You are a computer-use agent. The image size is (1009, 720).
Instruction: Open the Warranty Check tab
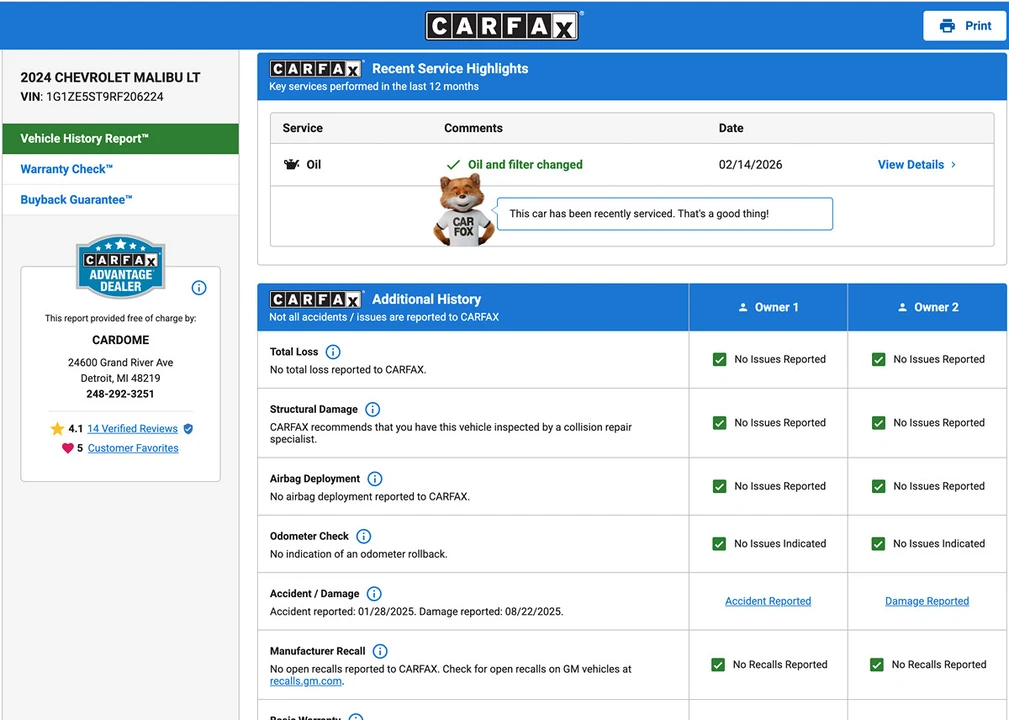tap(120, 169)
